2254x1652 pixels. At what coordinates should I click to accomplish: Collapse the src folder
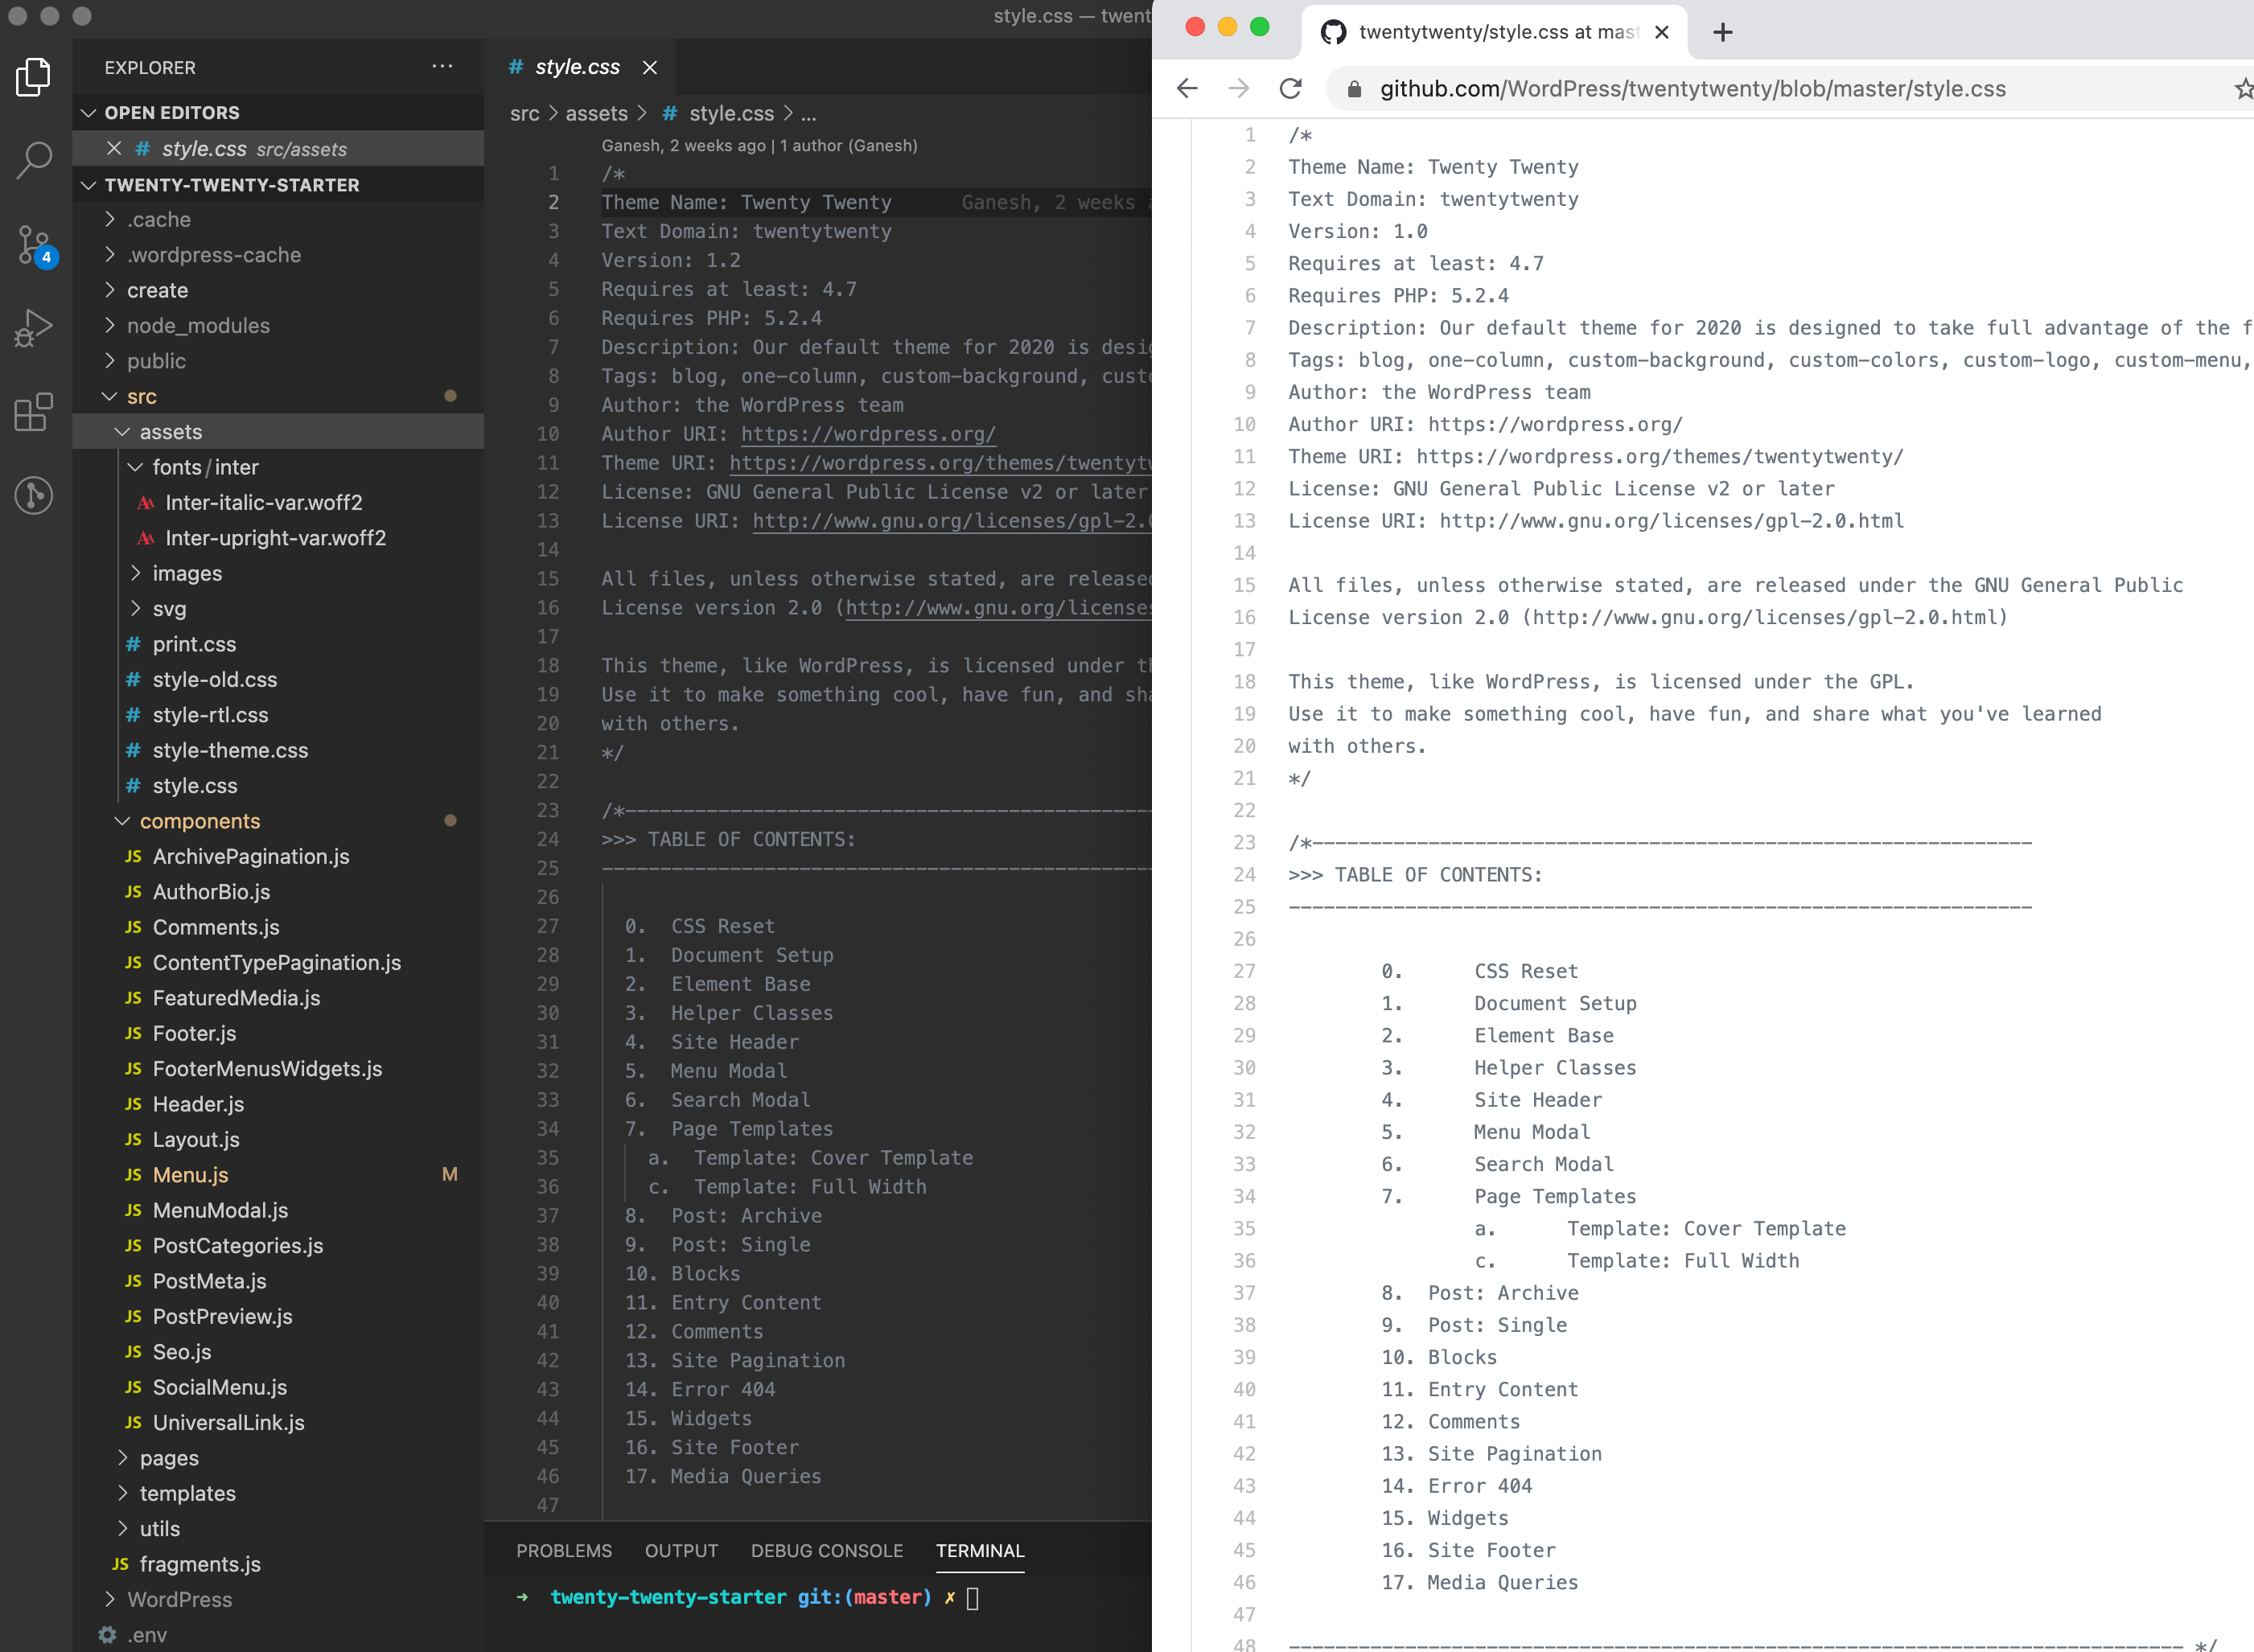(x=141, y=397)
